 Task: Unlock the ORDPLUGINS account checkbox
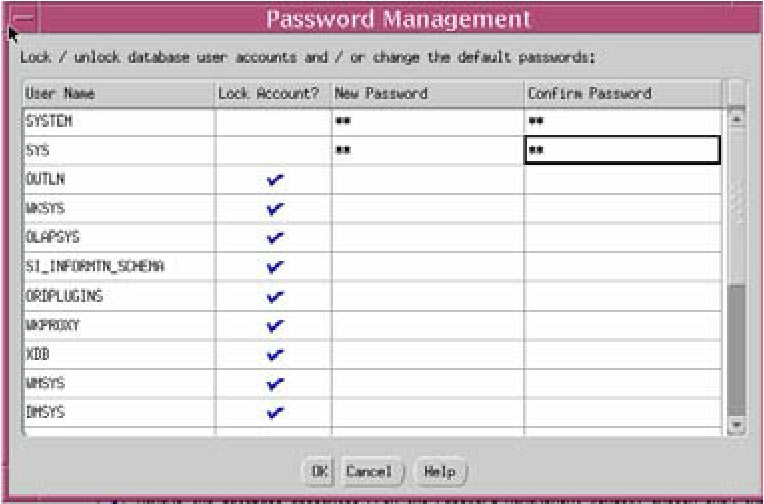click(x=275, y=297)
